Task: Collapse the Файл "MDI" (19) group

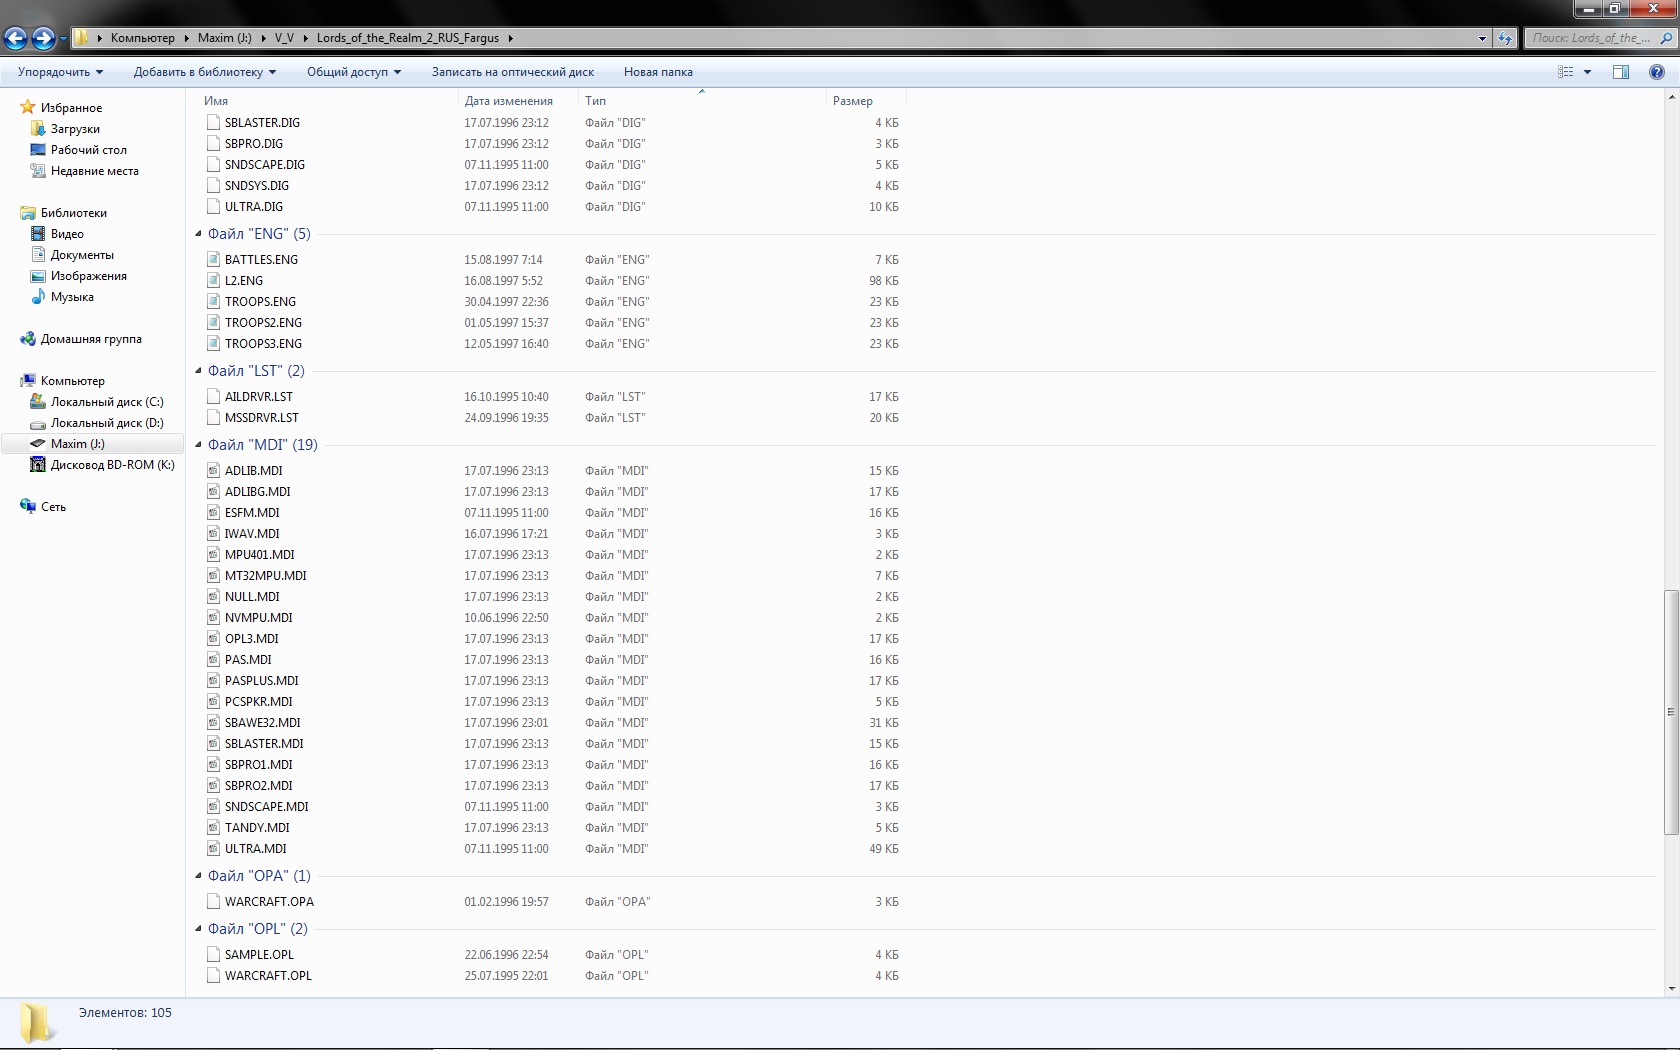Action: [x=198, y=445]
